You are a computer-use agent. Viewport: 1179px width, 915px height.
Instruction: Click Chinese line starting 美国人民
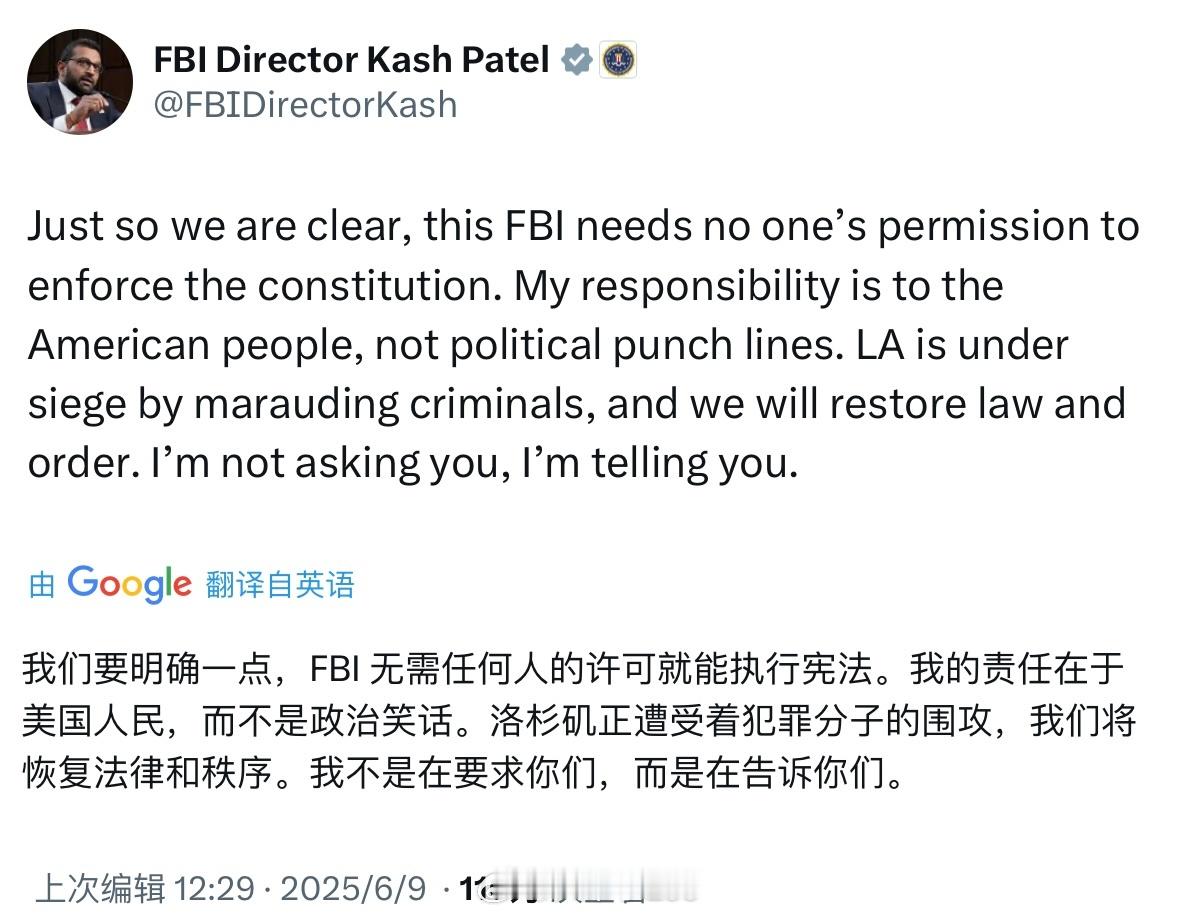579,720
